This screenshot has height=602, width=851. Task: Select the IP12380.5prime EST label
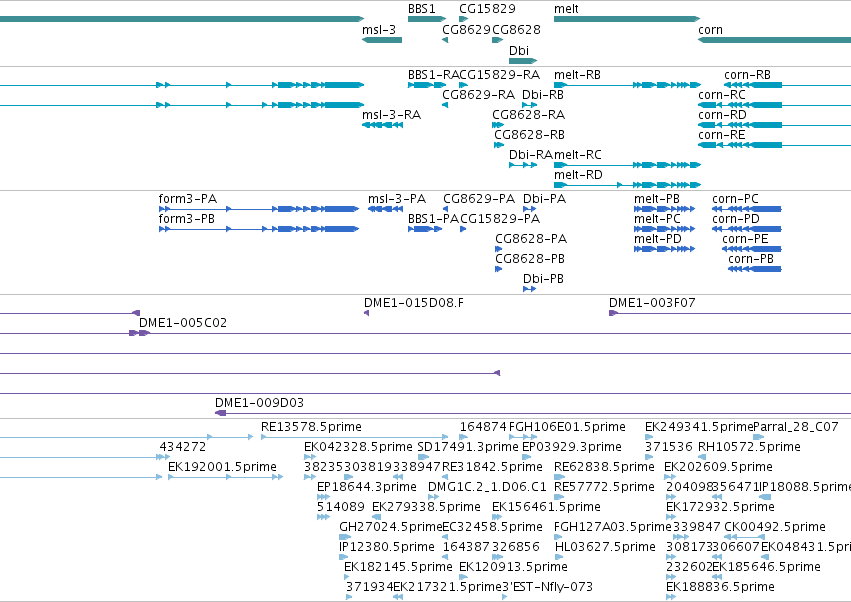(x=387, y=547)
